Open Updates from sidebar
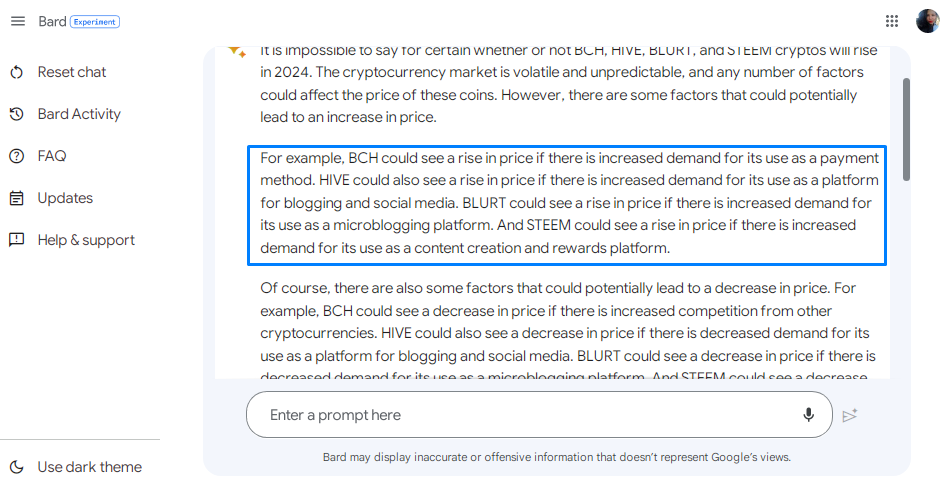 [65, 198]
